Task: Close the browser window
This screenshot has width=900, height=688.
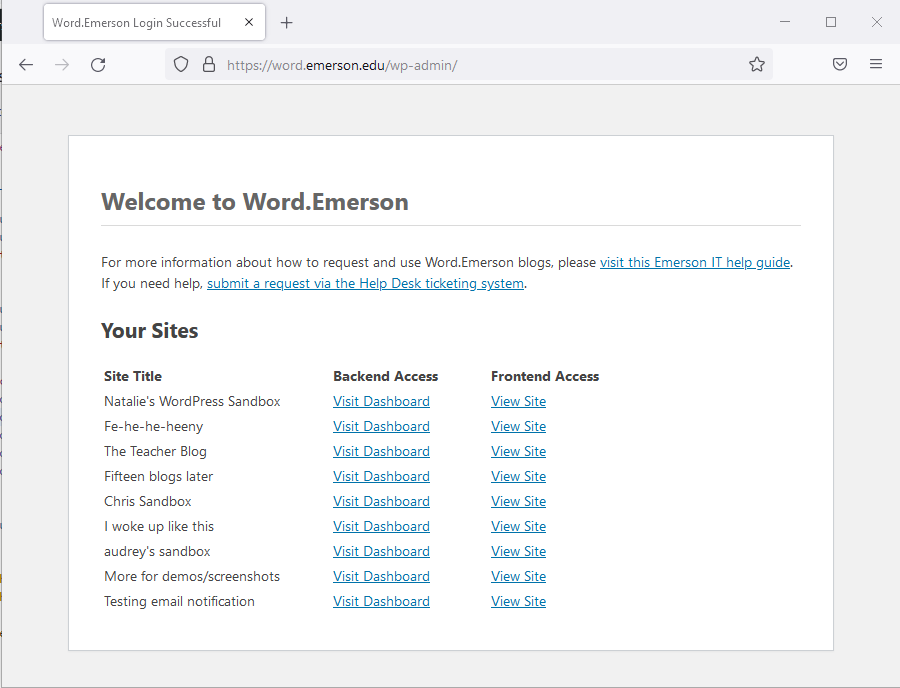Action: 876,22
